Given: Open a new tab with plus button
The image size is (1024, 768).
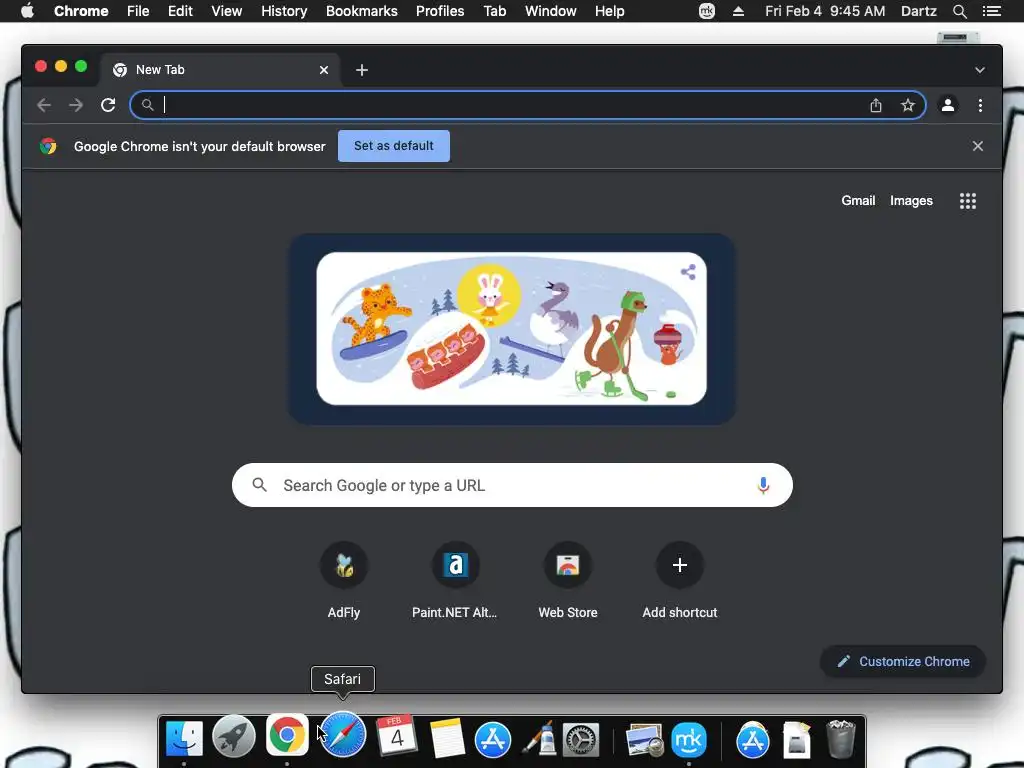Looking at the screenshot, I should coord(362,70).
